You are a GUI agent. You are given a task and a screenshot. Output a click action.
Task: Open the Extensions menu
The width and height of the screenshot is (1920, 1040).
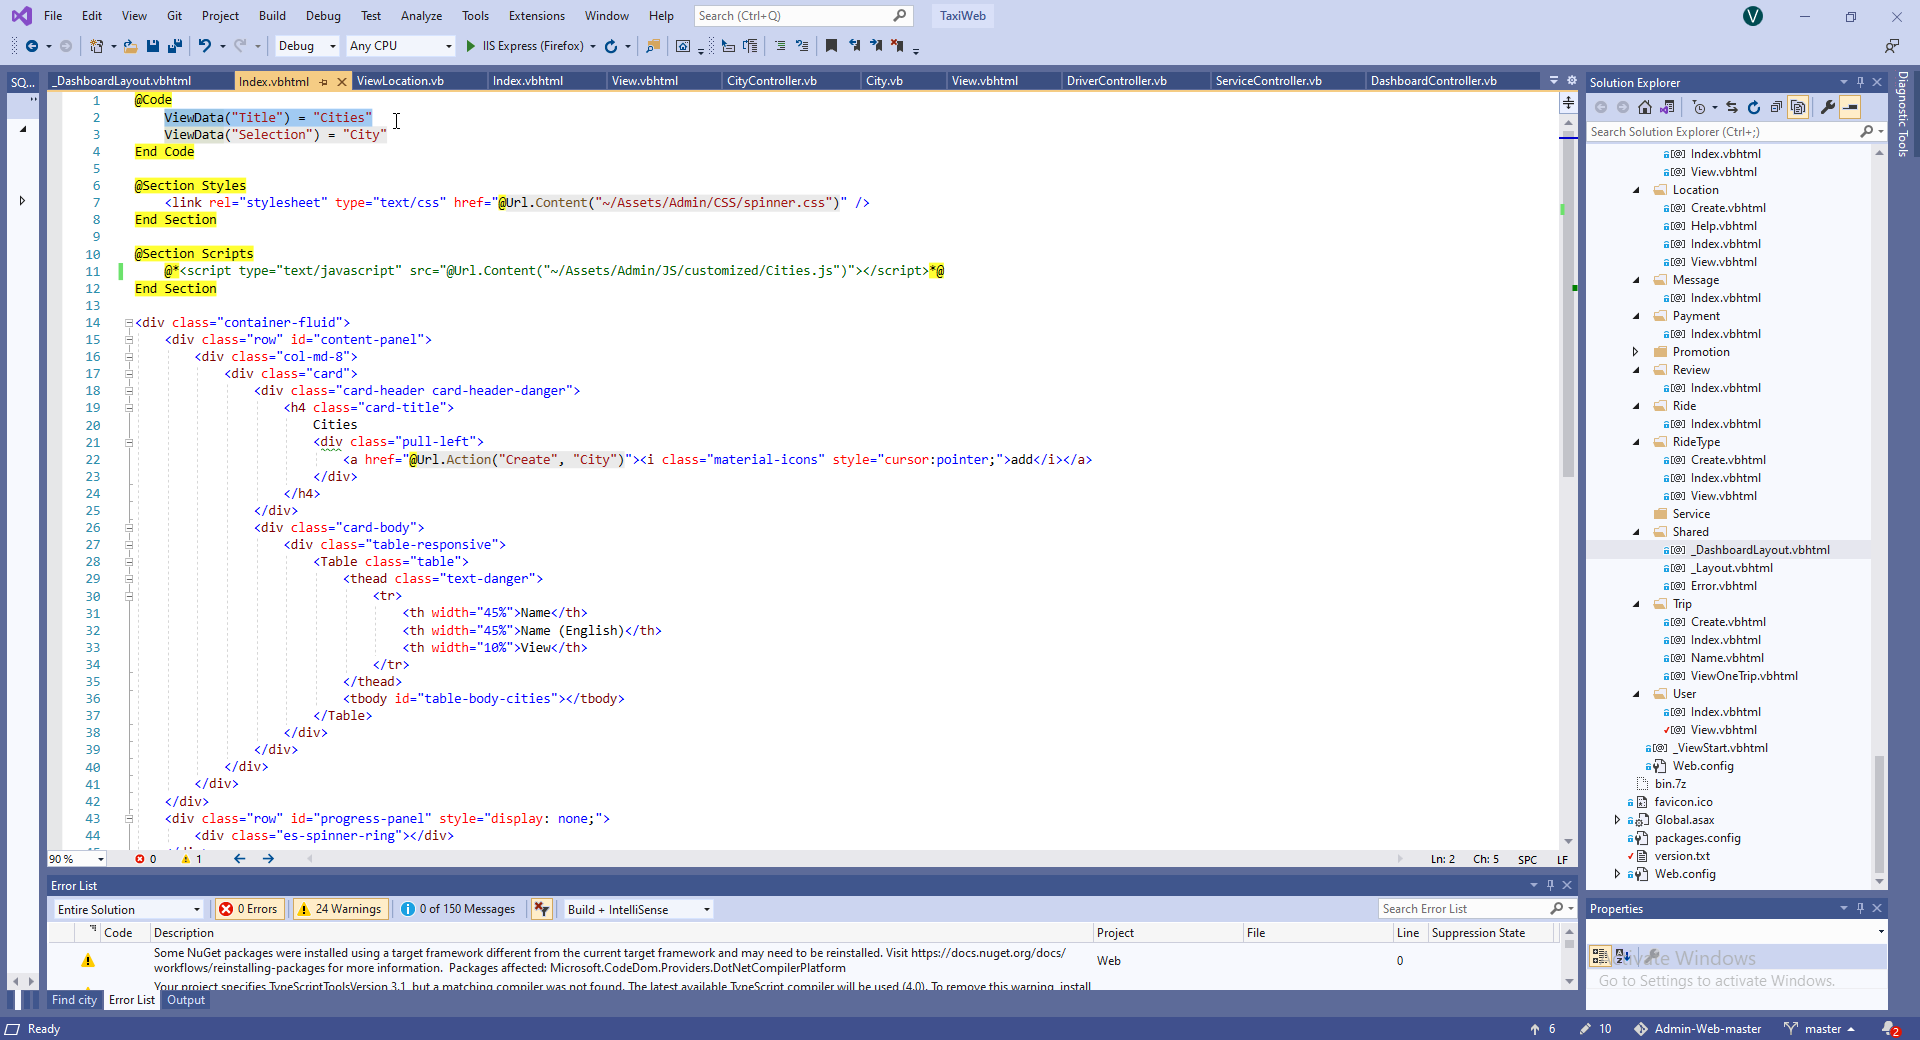536,16
